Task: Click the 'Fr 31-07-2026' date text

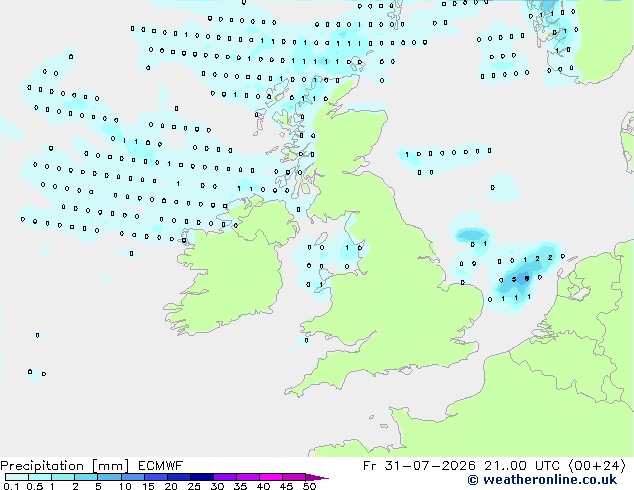Action: [419, 466]
